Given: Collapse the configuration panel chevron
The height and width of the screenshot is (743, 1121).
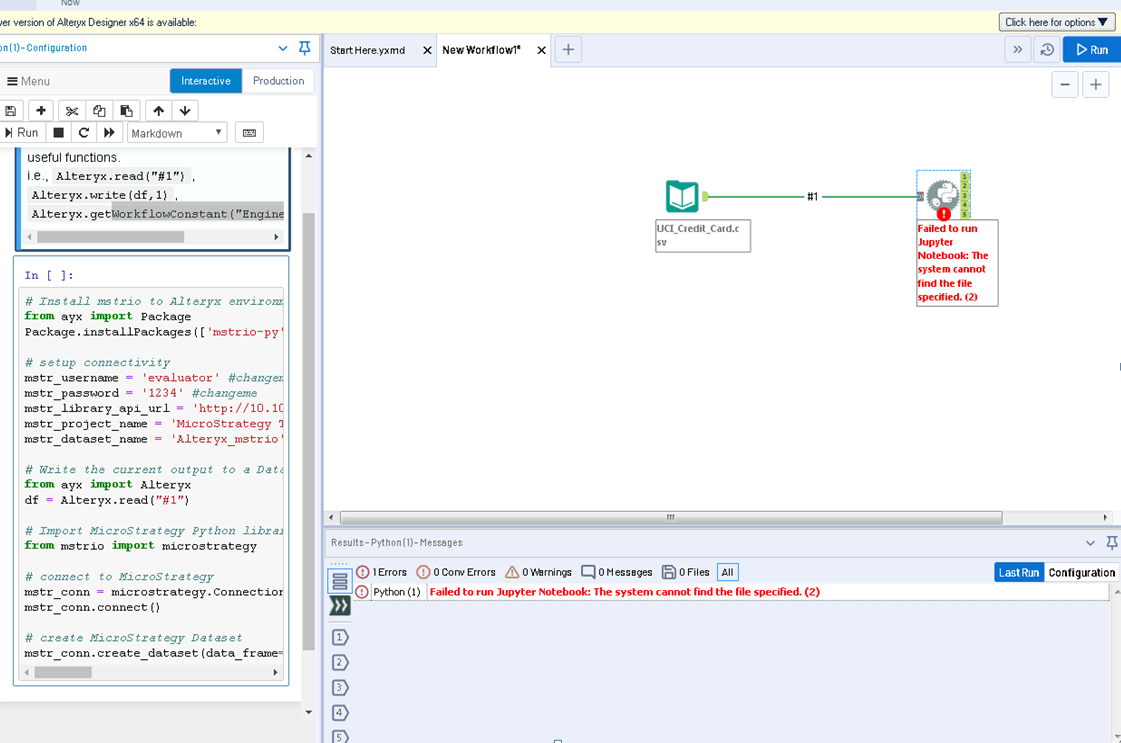Looking at the screenshot, I should coord(283,48).
